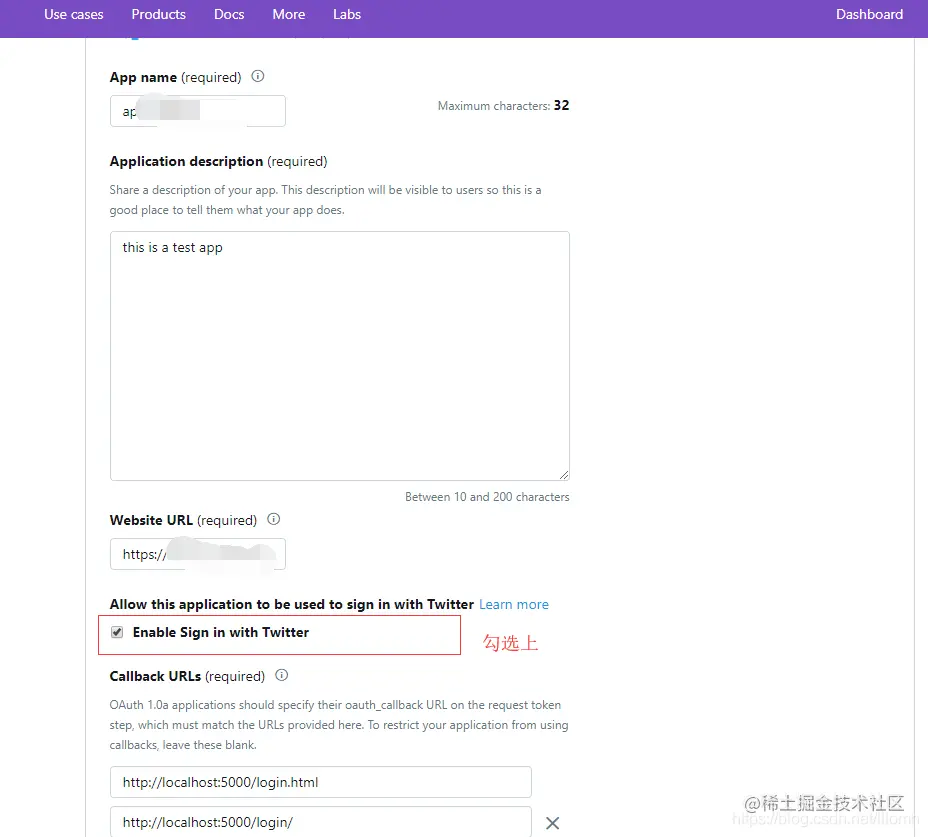Open the Learn more link
Viewport: 928px width, 837px height.
pos(514,604)
